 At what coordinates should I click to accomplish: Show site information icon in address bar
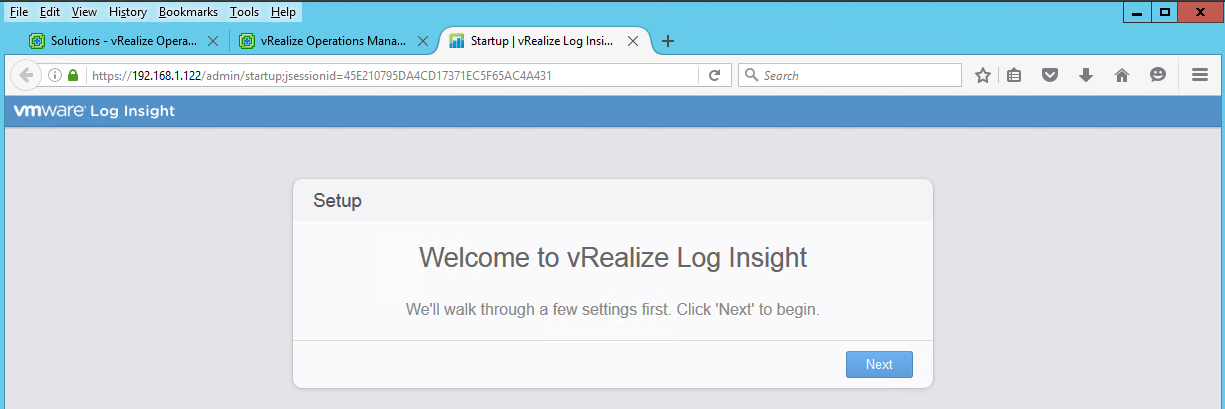55,75
